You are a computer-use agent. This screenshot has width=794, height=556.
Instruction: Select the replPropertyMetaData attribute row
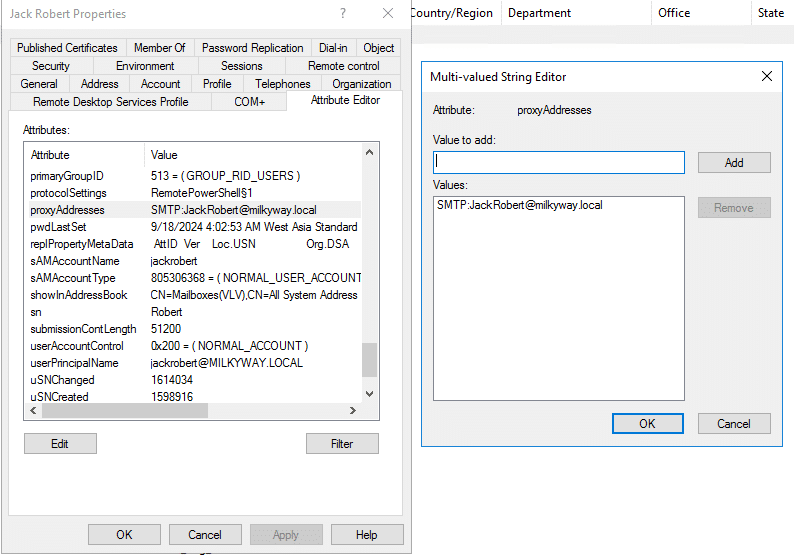click(195, 244)
